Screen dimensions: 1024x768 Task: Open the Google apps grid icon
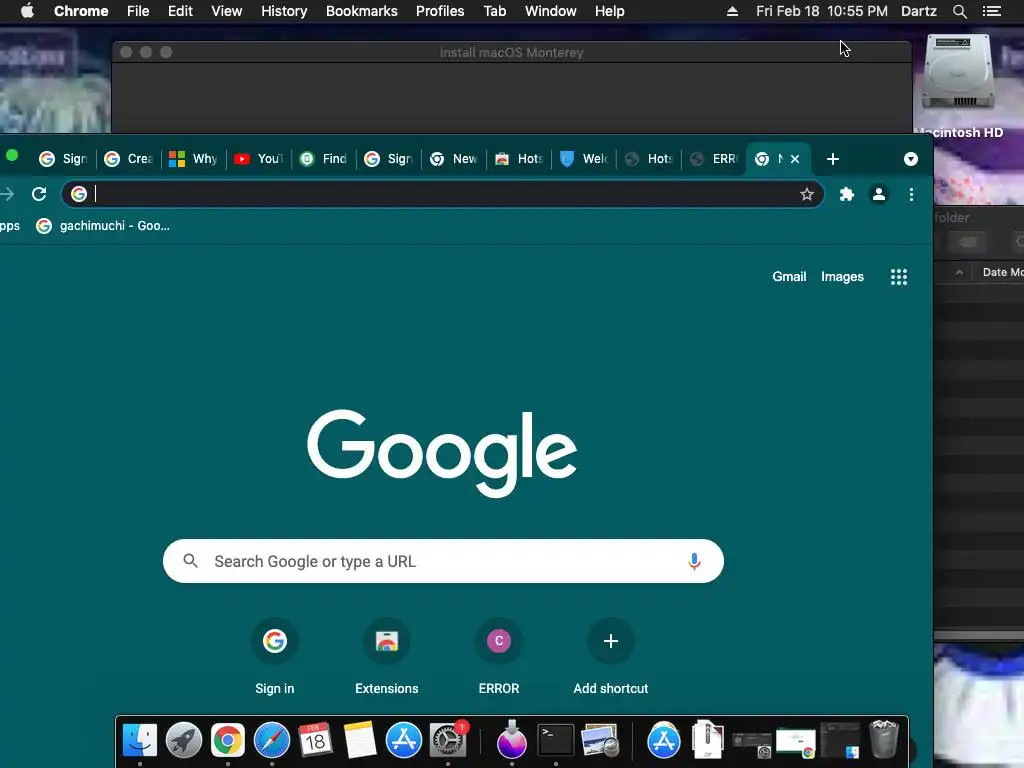point(899,277)
